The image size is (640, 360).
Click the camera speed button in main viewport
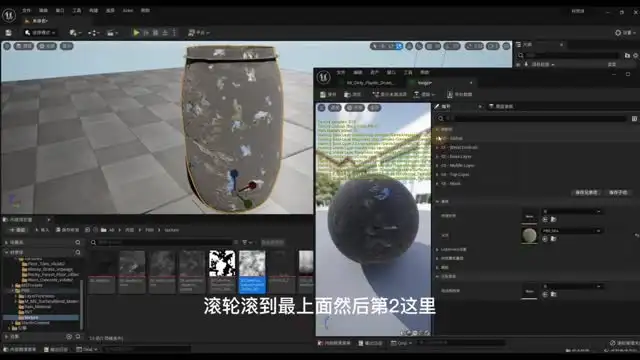point(493,46)
